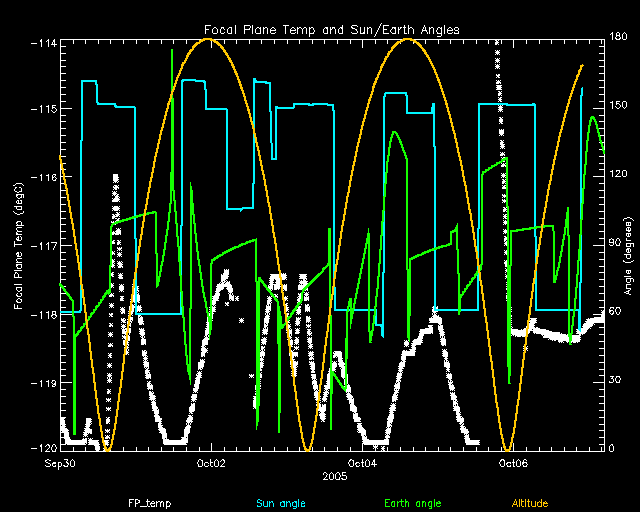Screen dimensions: 640x512
Task: Click the 30 degree angle tick label
Action: [x=614, y=381]
